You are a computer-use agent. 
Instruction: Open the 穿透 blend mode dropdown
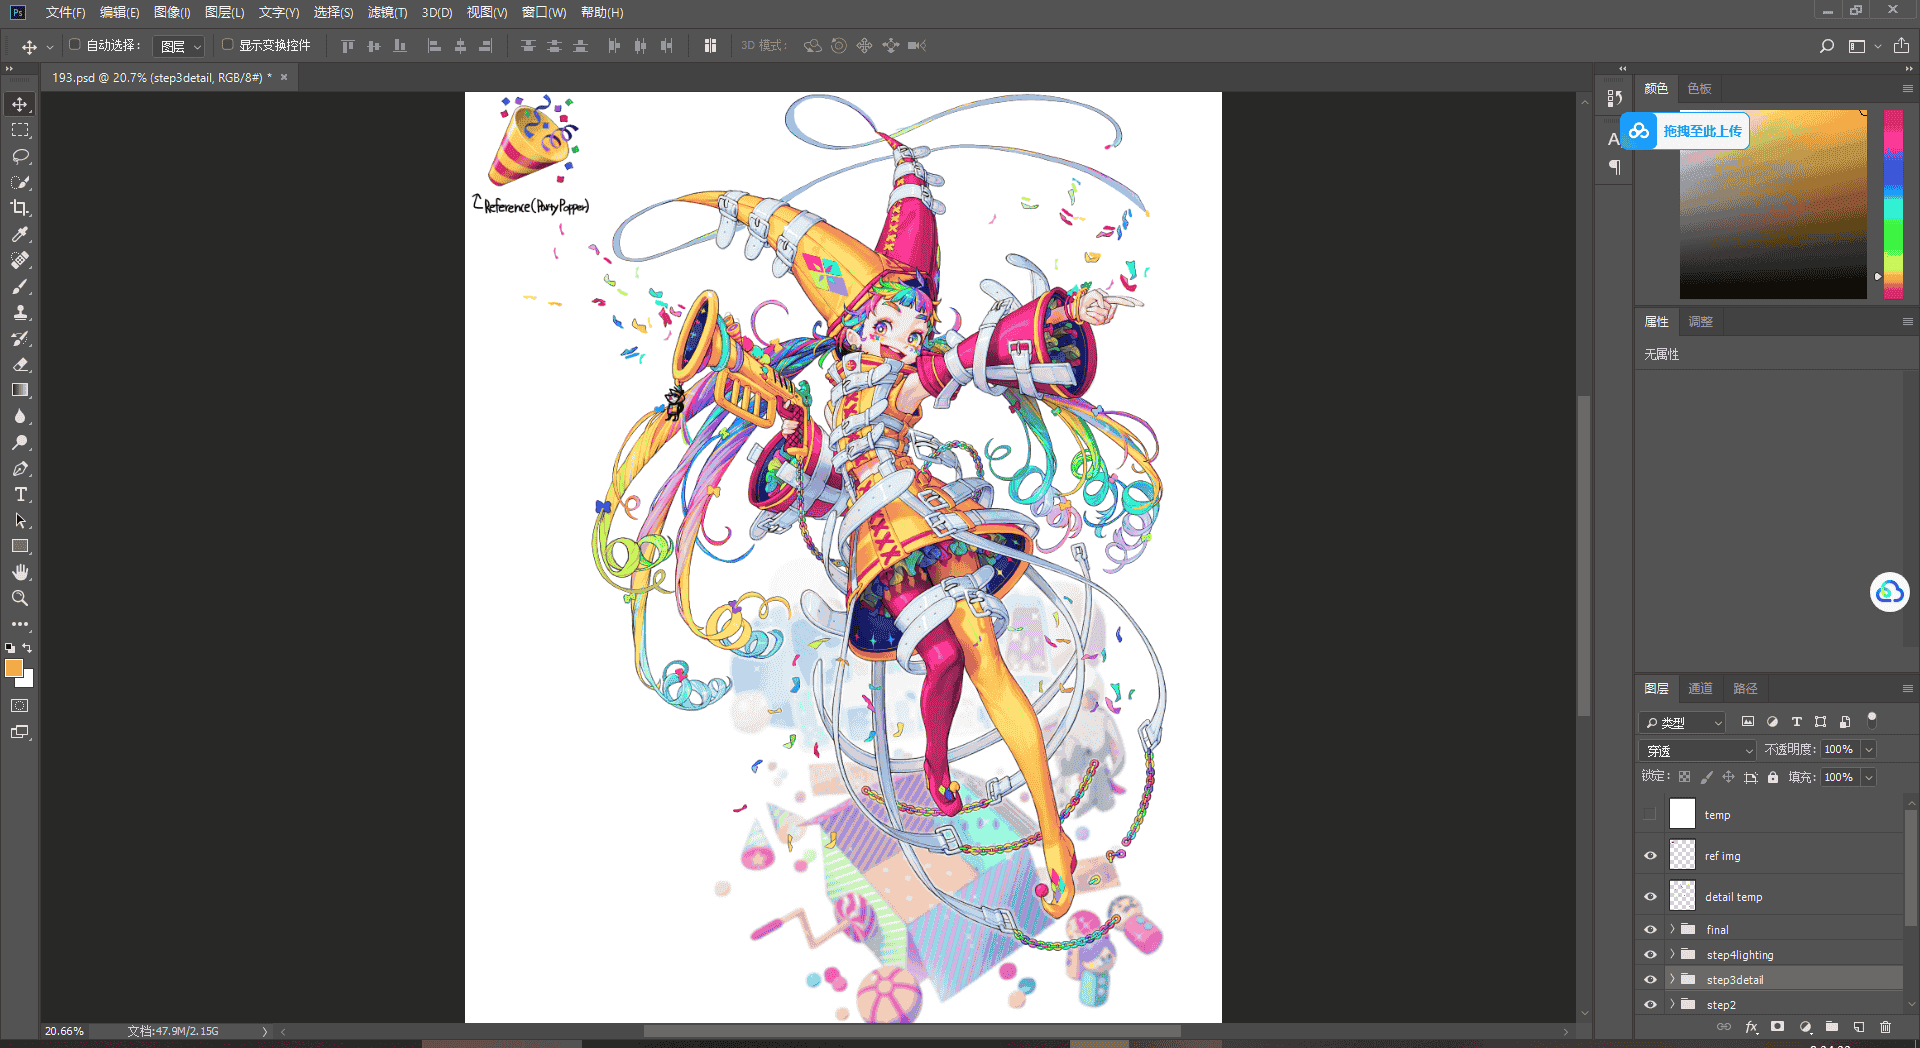point(1698,750)
